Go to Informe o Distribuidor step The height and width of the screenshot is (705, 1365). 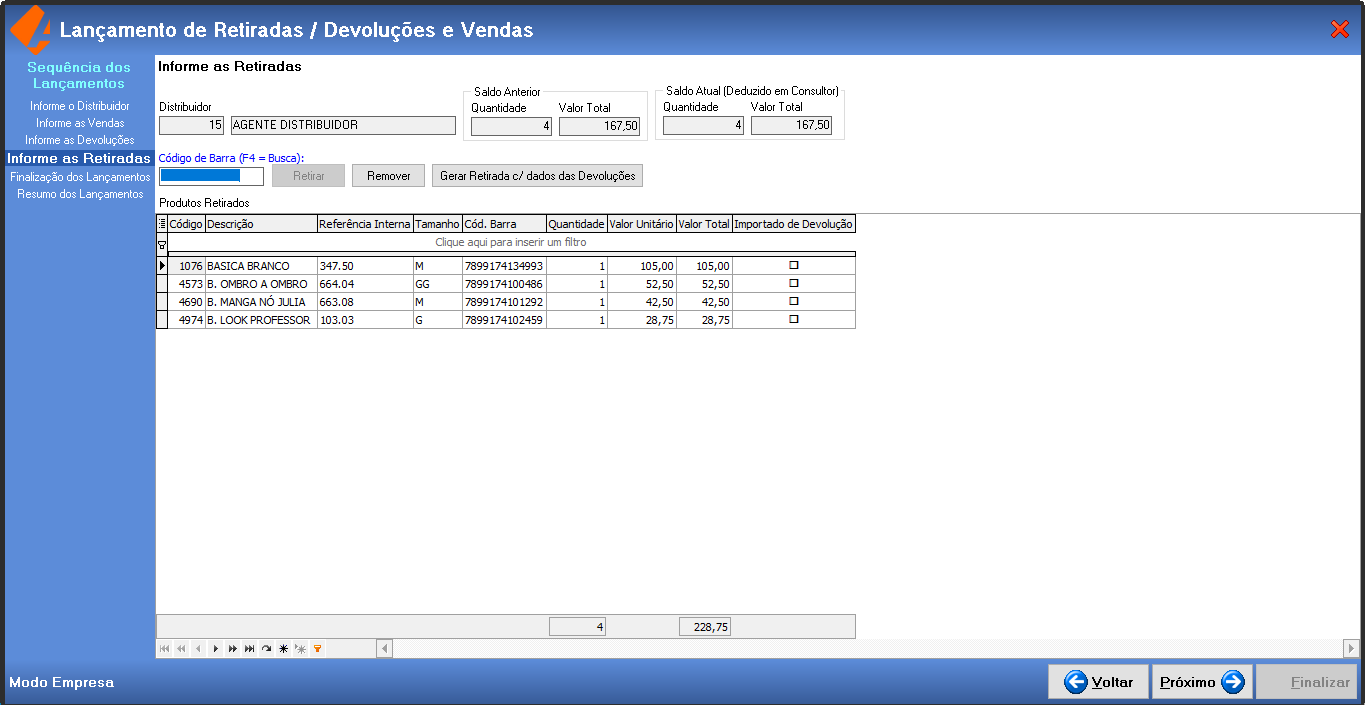[80, 106]
